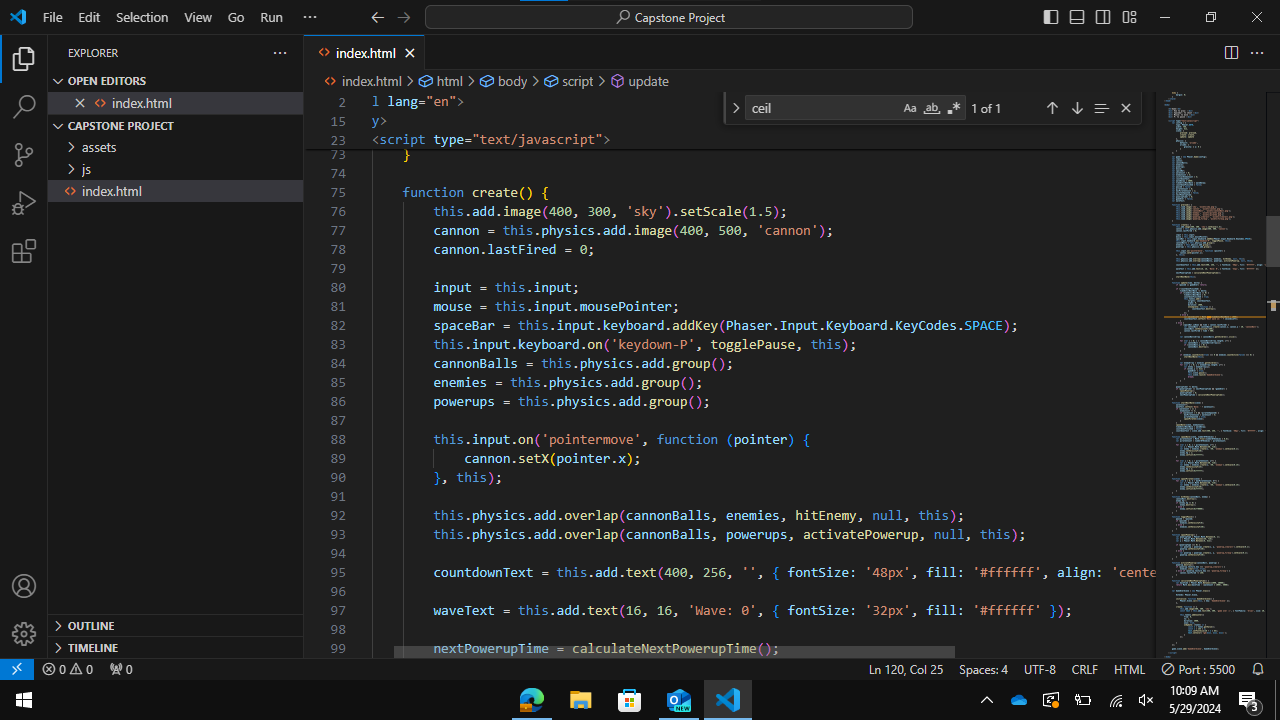This screenshot has width=1280, height=720.
Task: Change language mode HTML in status bar
Action: pos(1129,669)
